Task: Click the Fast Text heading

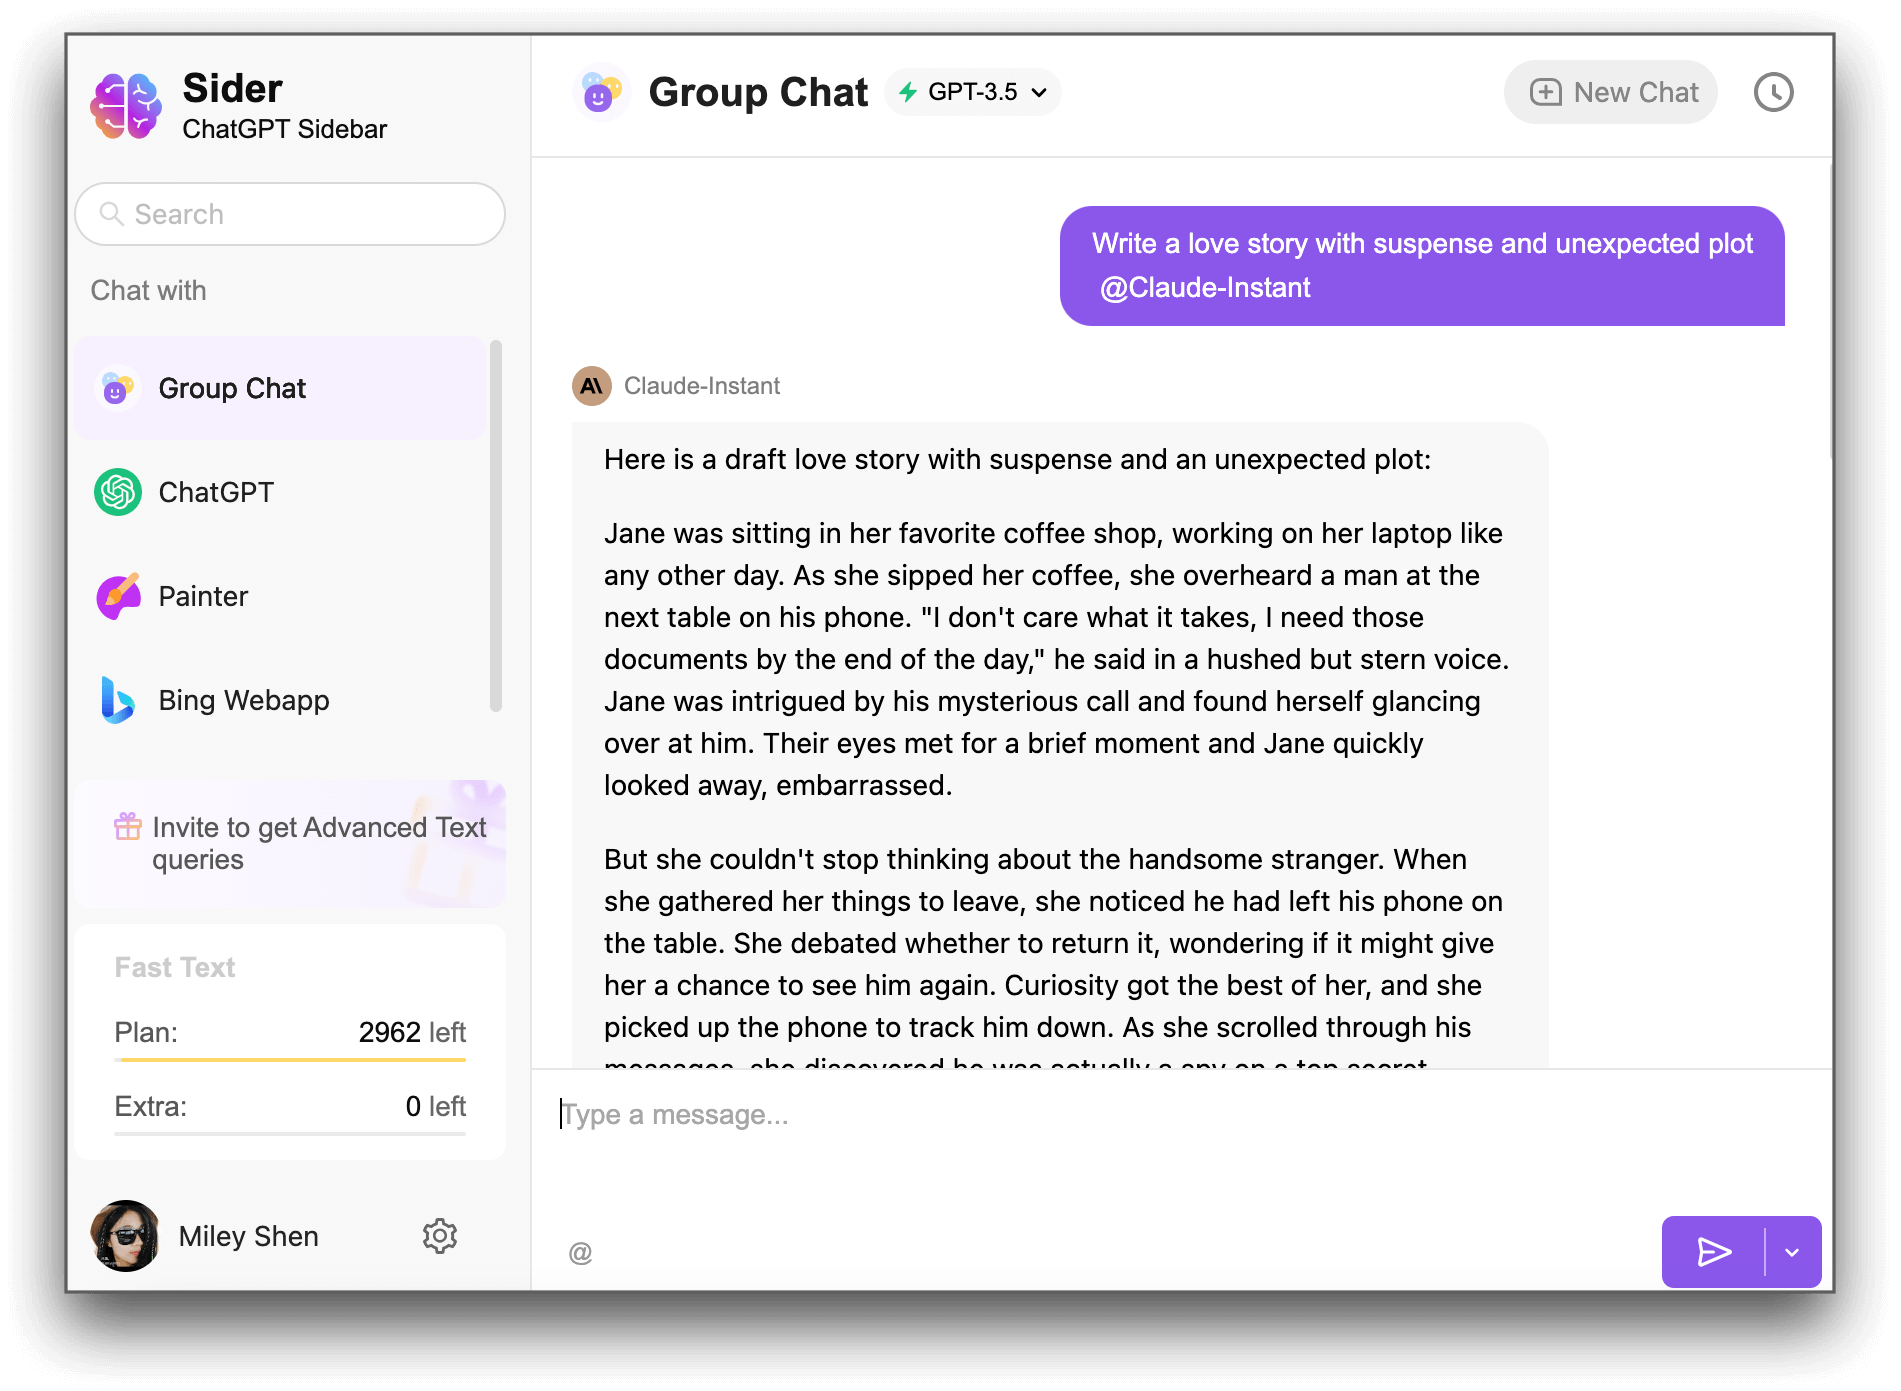Action: click(175, 967)
